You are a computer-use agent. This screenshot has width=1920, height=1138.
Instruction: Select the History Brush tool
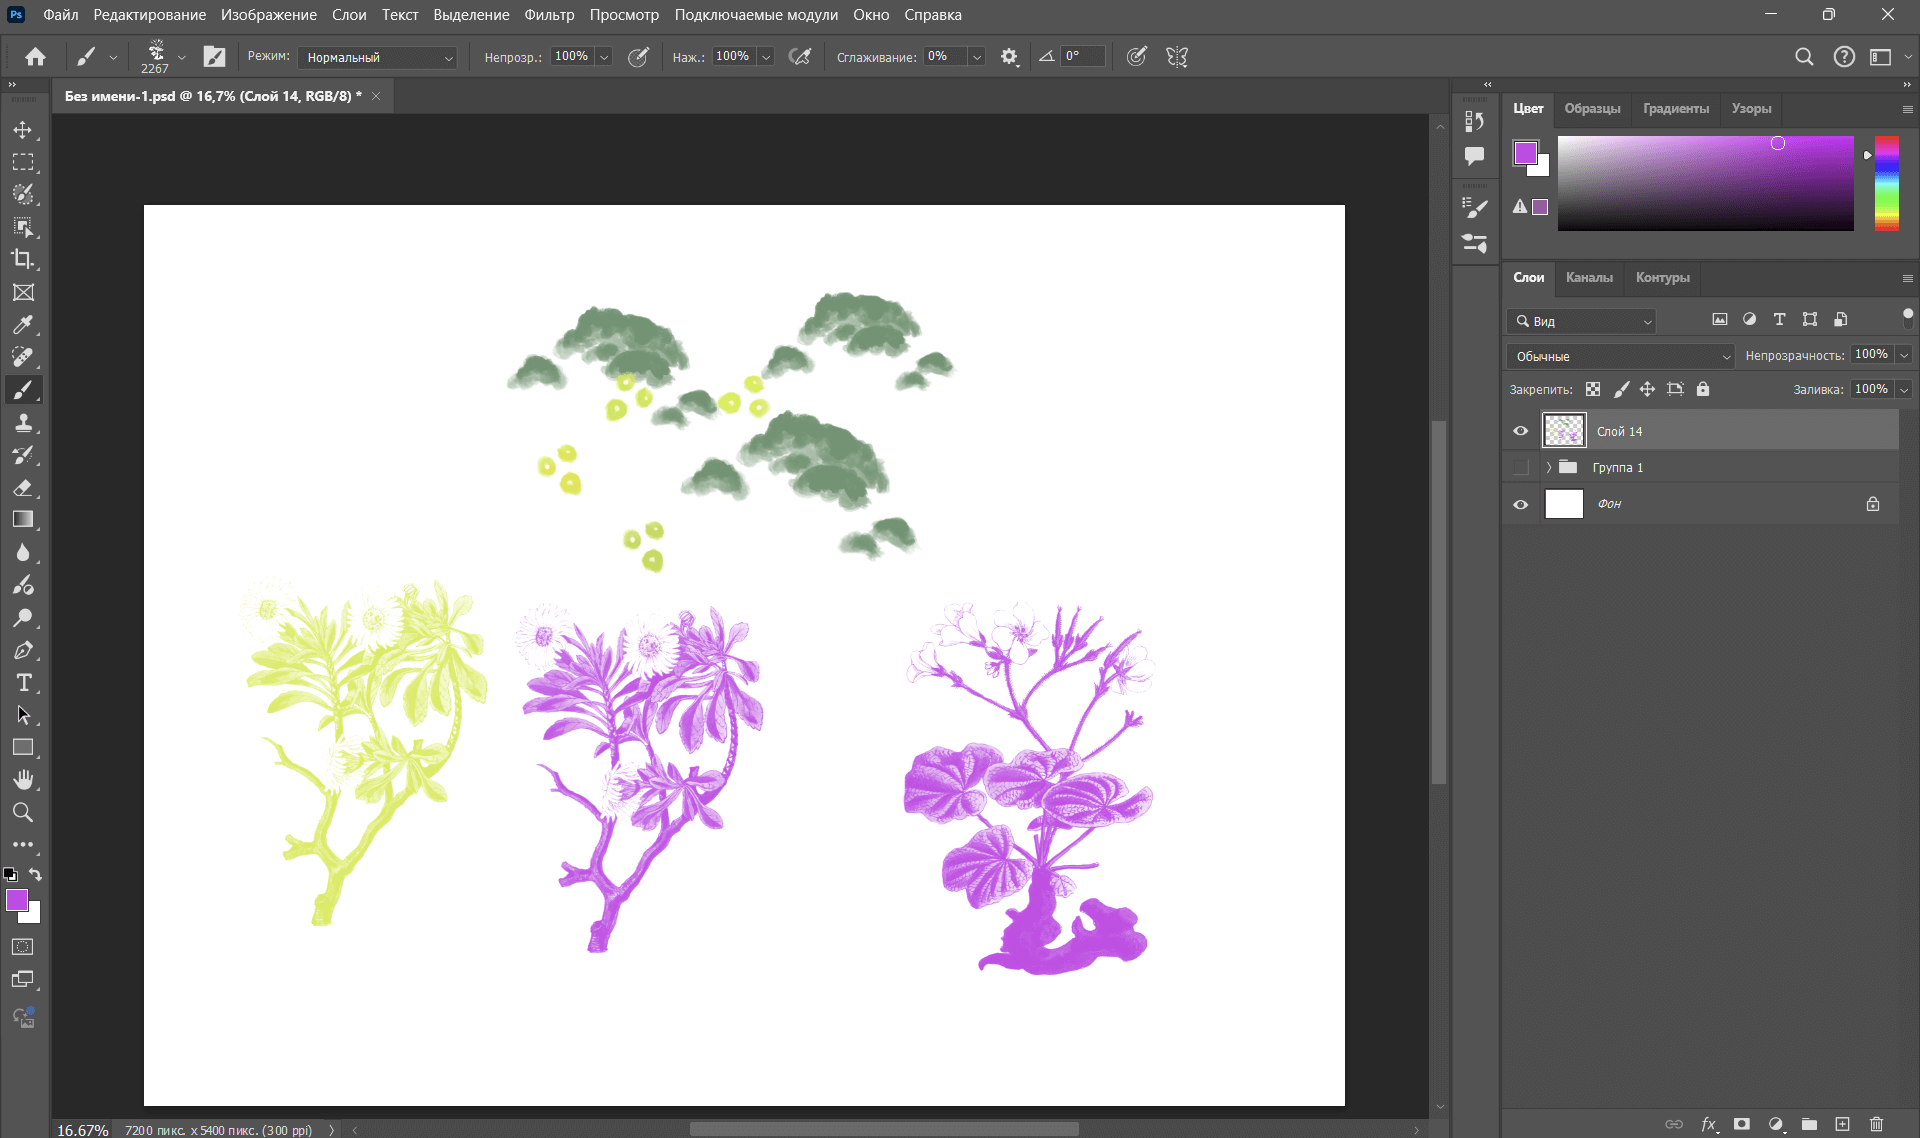(23, 455)
